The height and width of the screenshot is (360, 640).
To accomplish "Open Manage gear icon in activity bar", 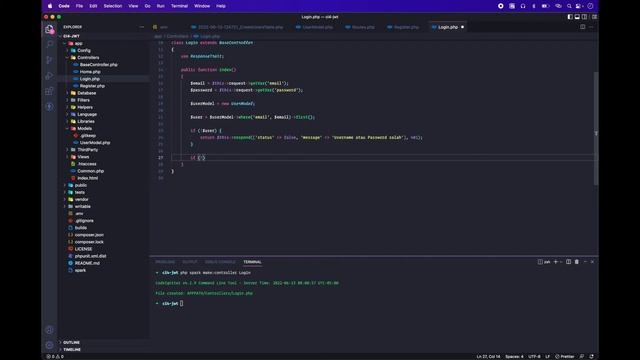I will pyautogui.click(x=49, y=345).
